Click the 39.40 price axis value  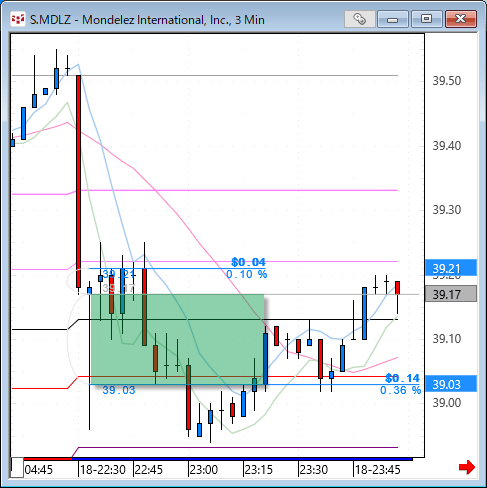coord(447,146)
